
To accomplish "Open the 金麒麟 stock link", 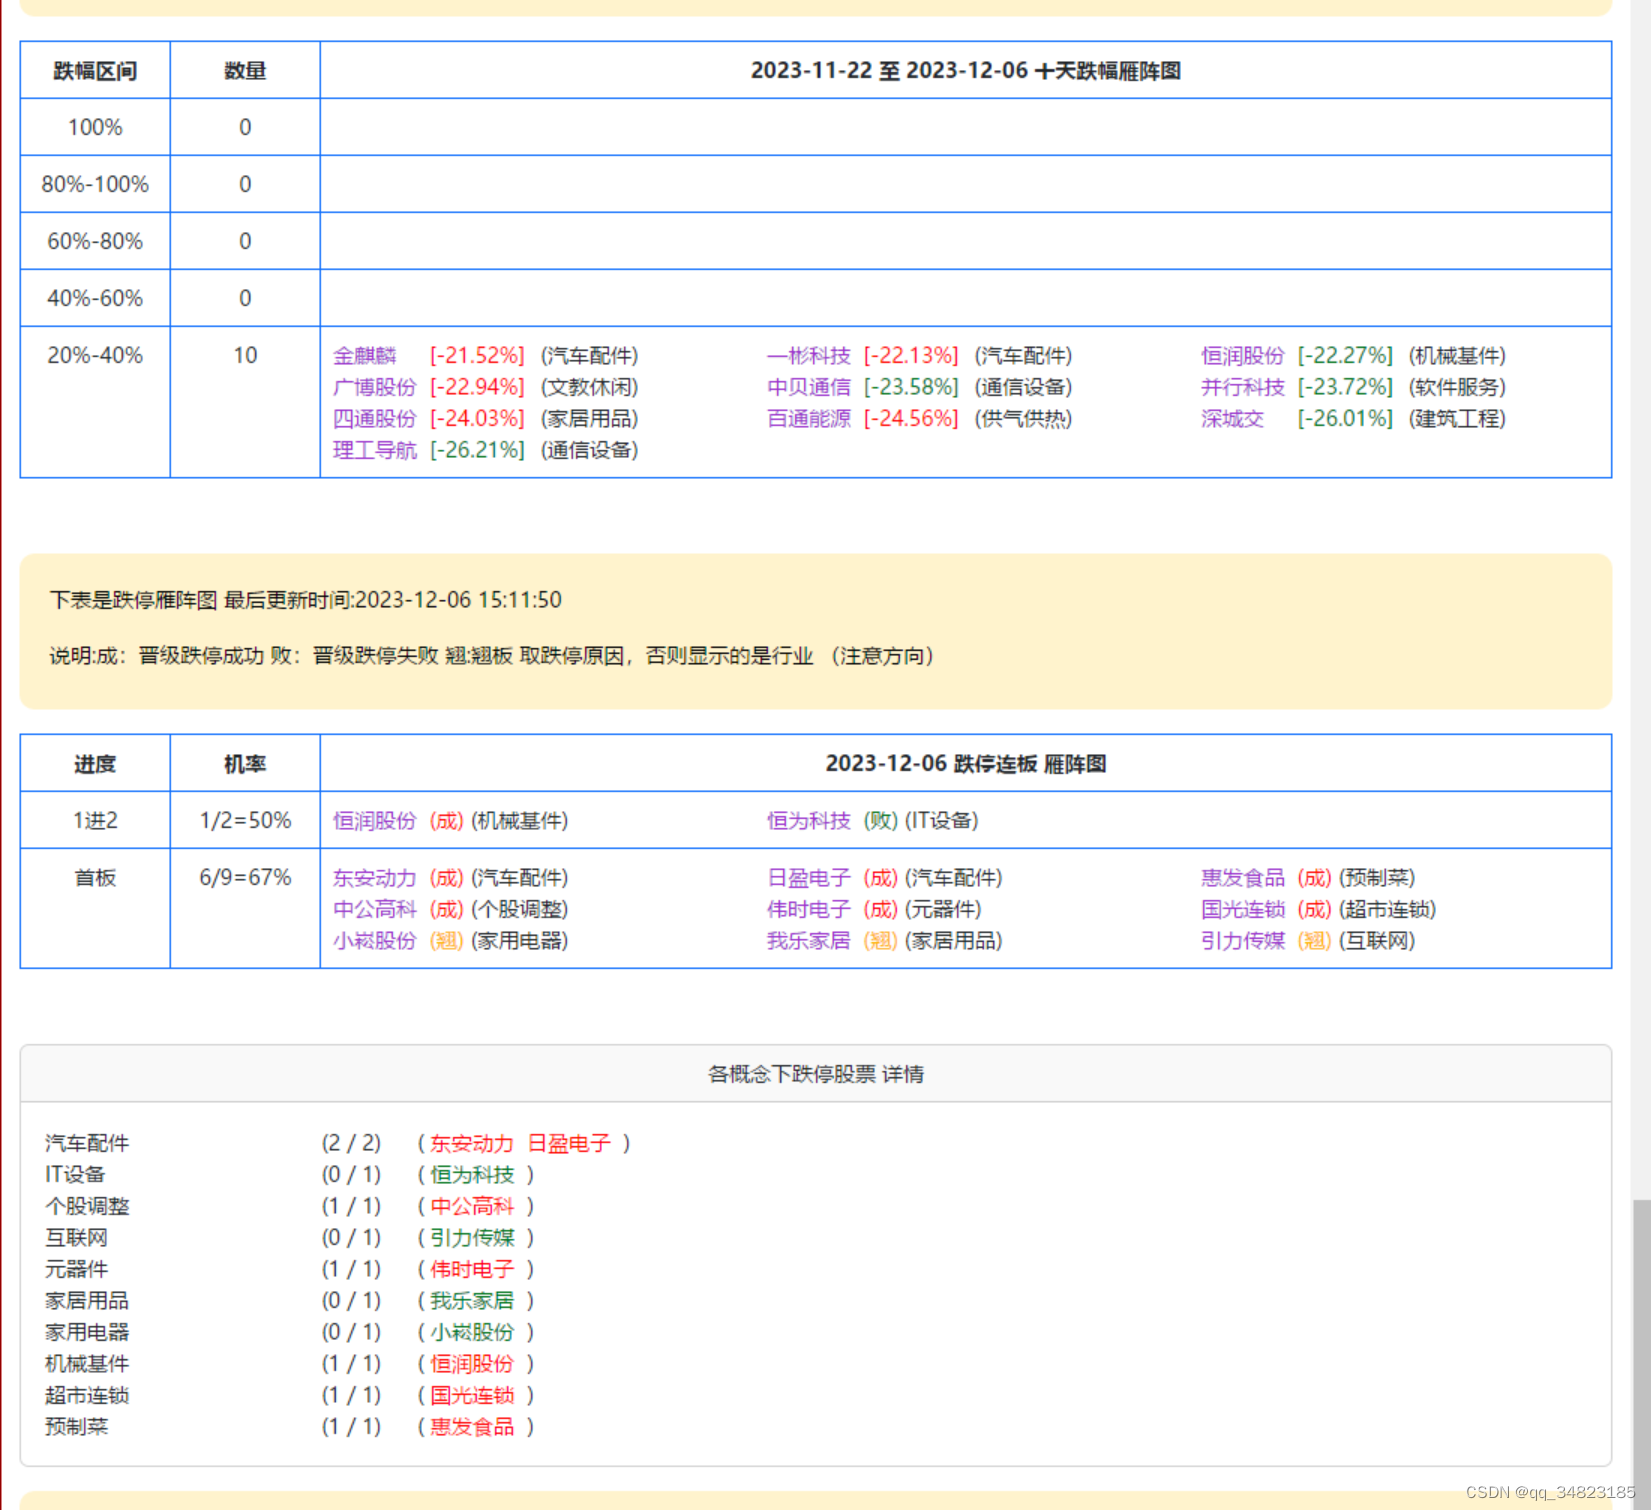I will pyautogui.click(x=364, y=356).
